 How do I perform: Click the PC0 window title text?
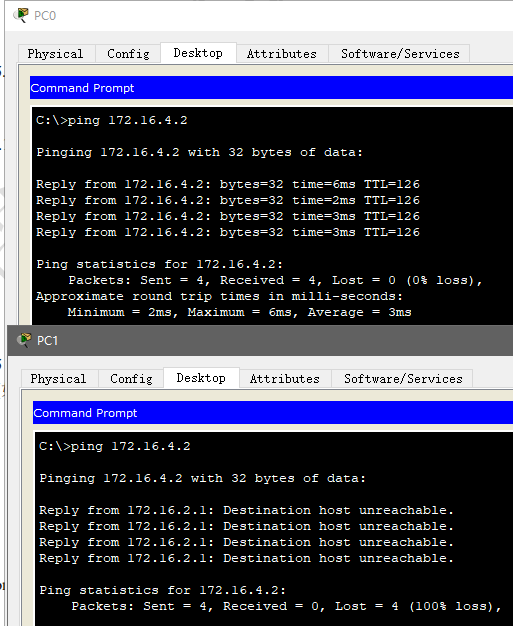[45, 16]
